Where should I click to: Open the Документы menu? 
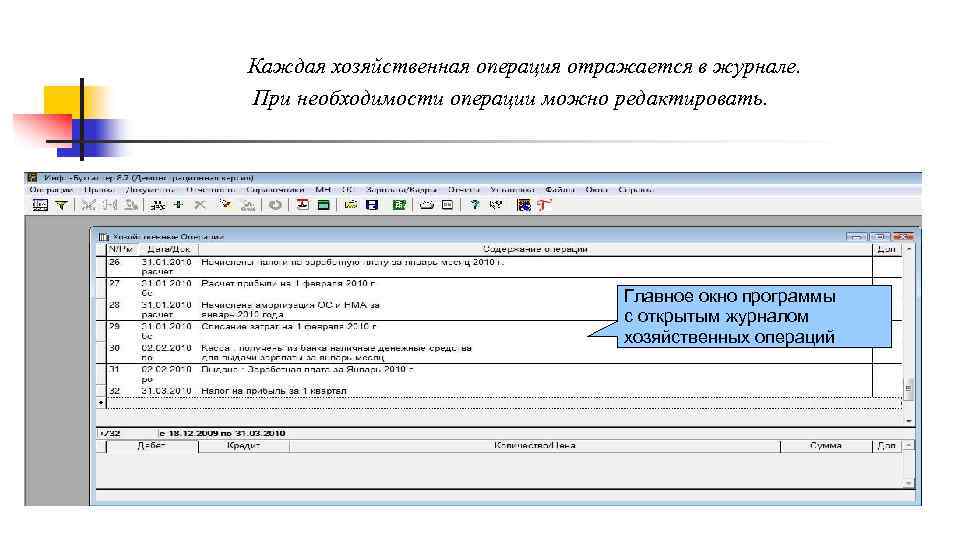tap(149, 190)
